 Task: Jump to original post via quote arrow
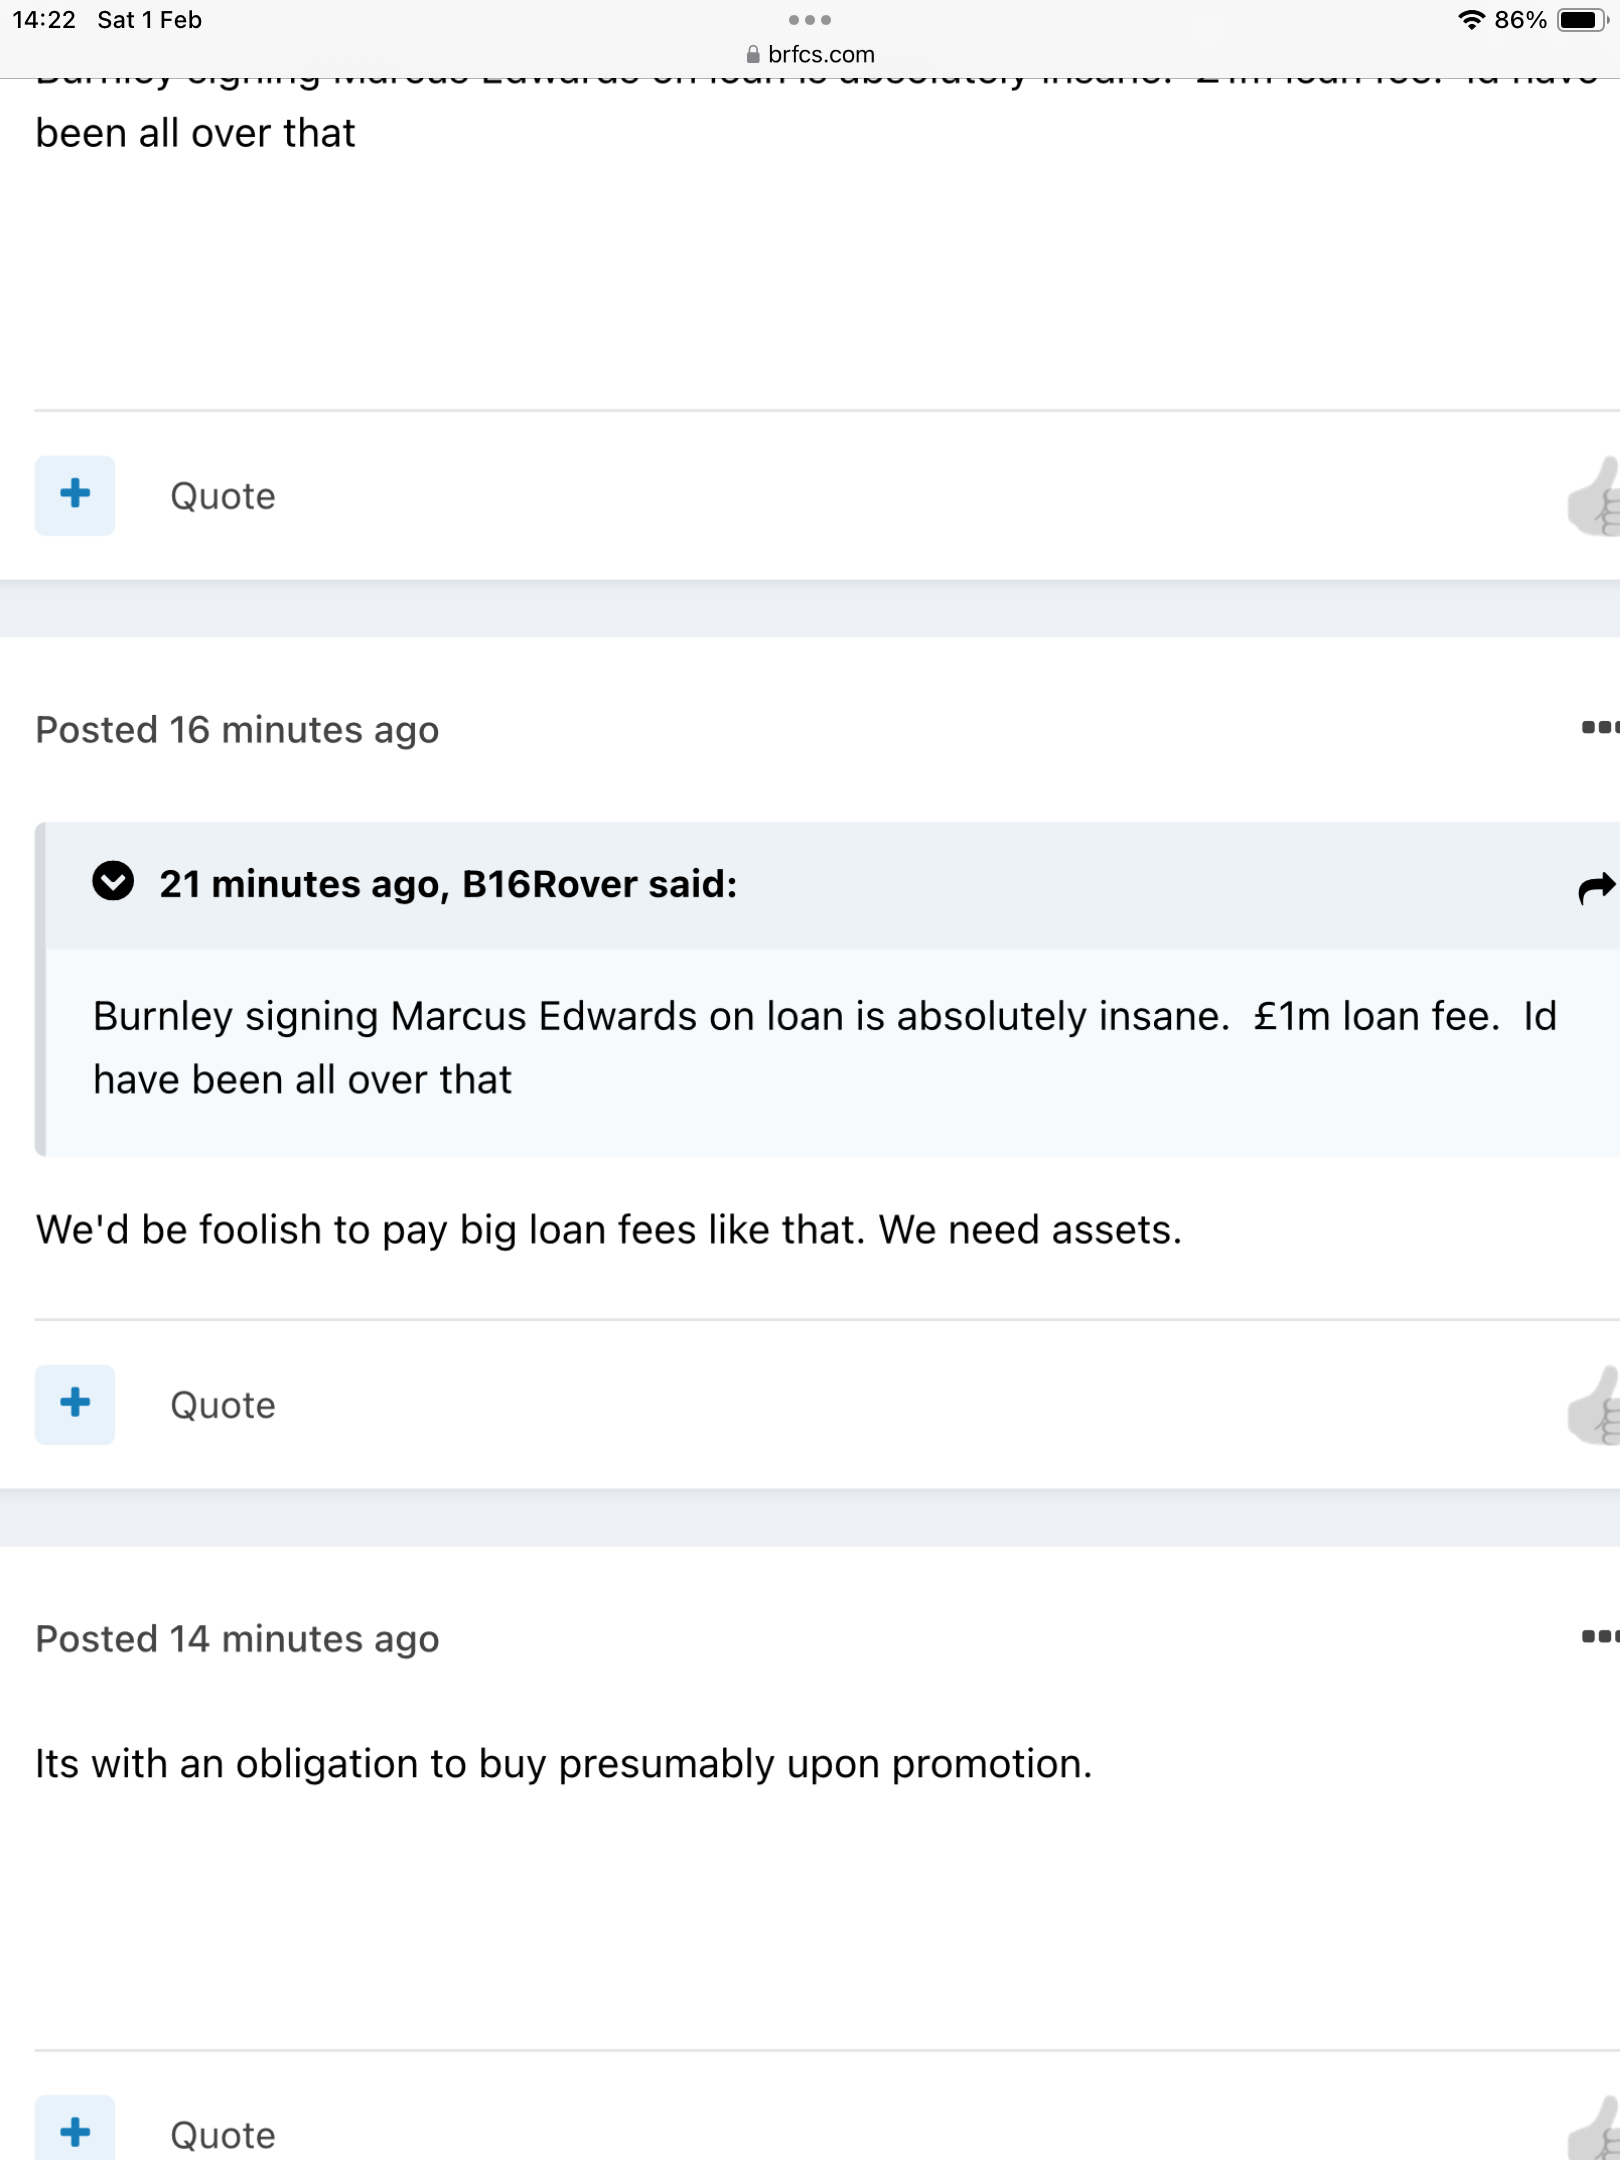(1596, 887)
